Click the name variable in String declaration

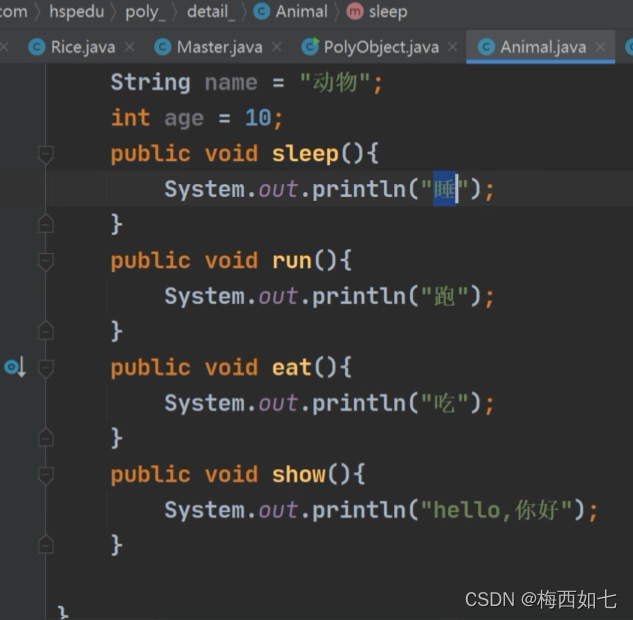coord(231,83)
